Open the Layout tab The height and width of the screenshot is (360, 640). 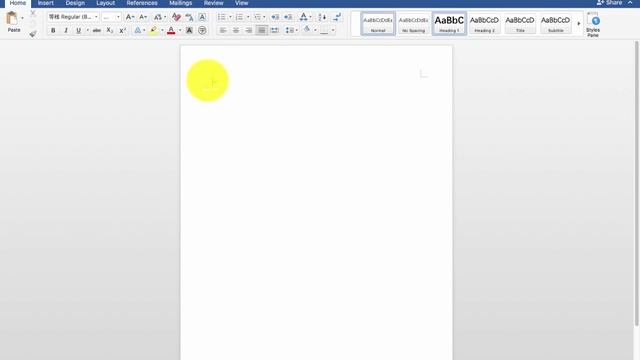(x=105, y=3)
